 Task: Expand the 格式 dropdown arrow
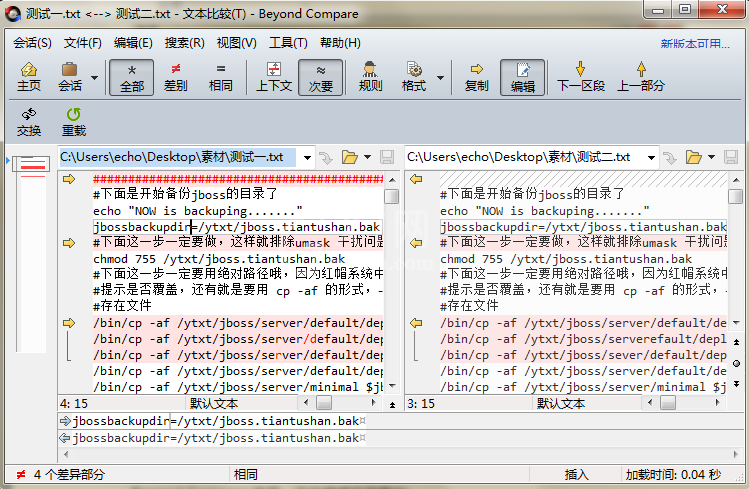[440, 77]
